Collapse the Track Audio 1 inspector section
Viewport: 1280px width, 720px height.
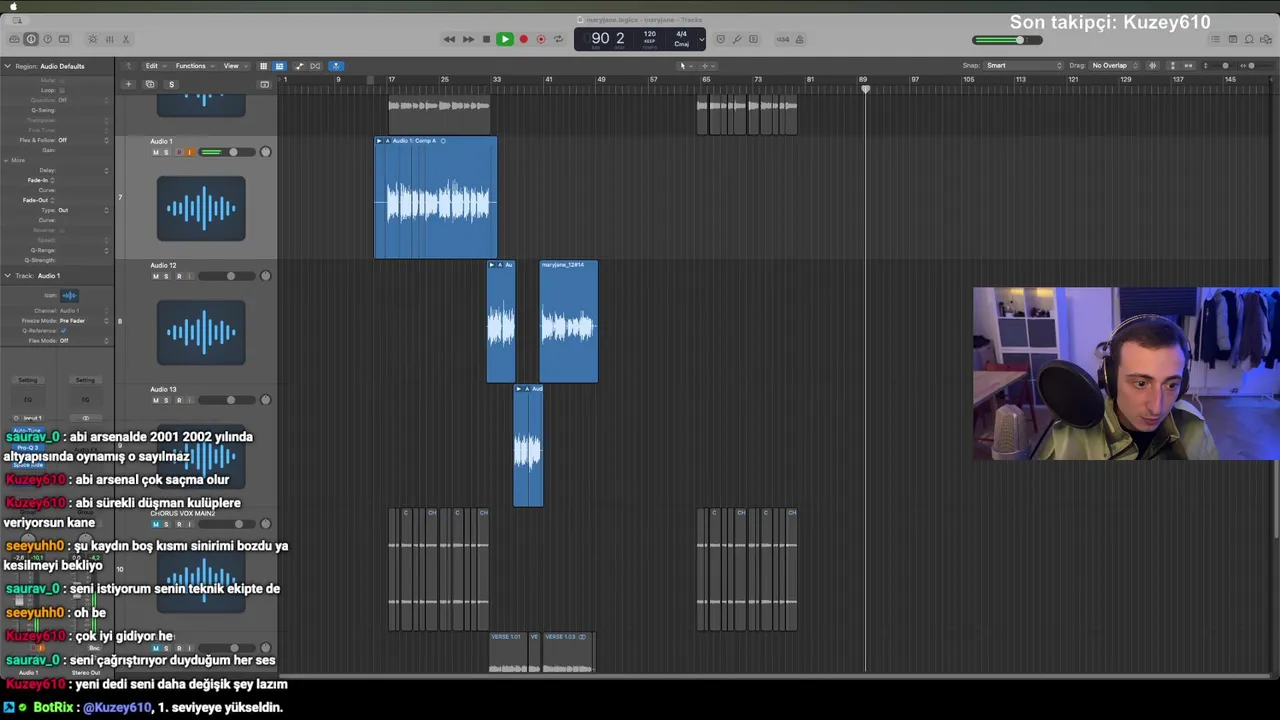[7, 276]
